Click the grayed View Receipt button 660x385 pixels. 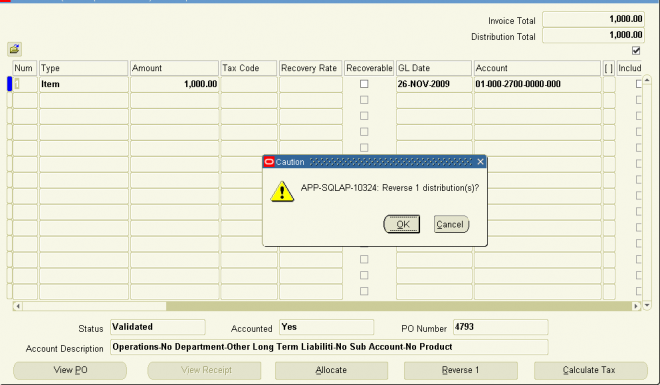[204, 370]
